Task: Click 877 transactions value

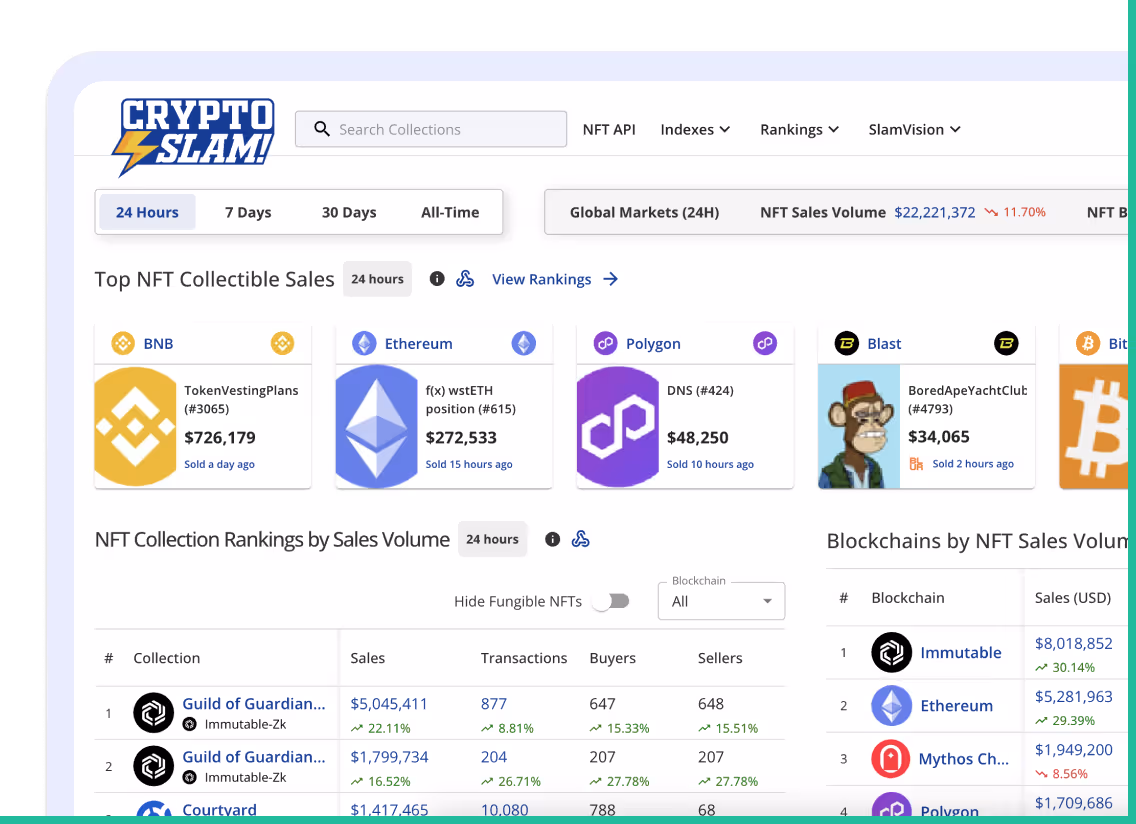Action: pyautogui.click(x=493, y=704)
